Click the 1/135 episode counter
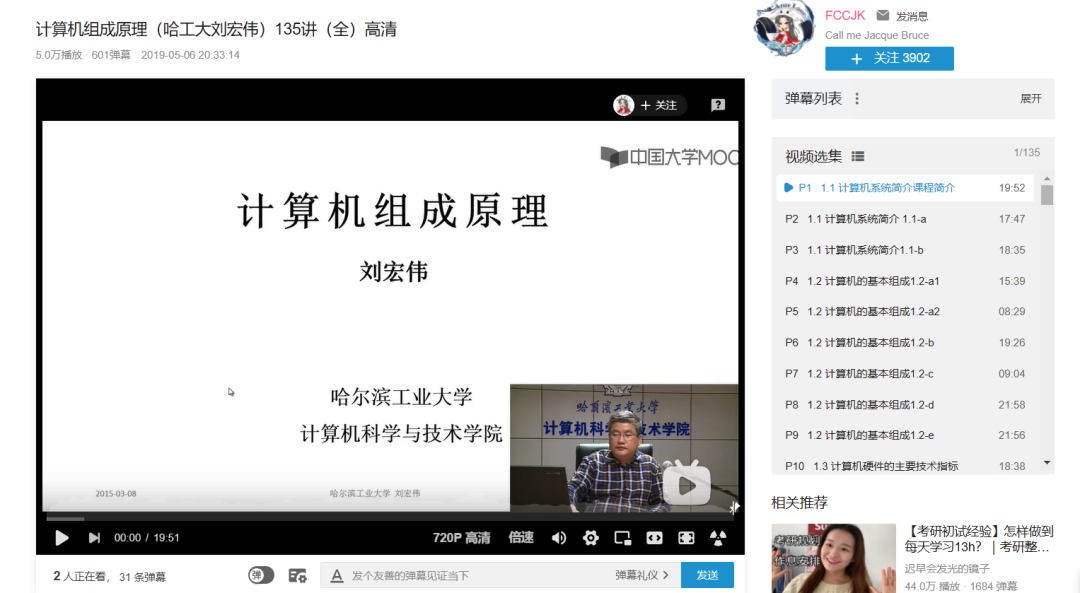Image resolution: width=1080 pixels, height=593 pixels. [x=1027, y=152]
